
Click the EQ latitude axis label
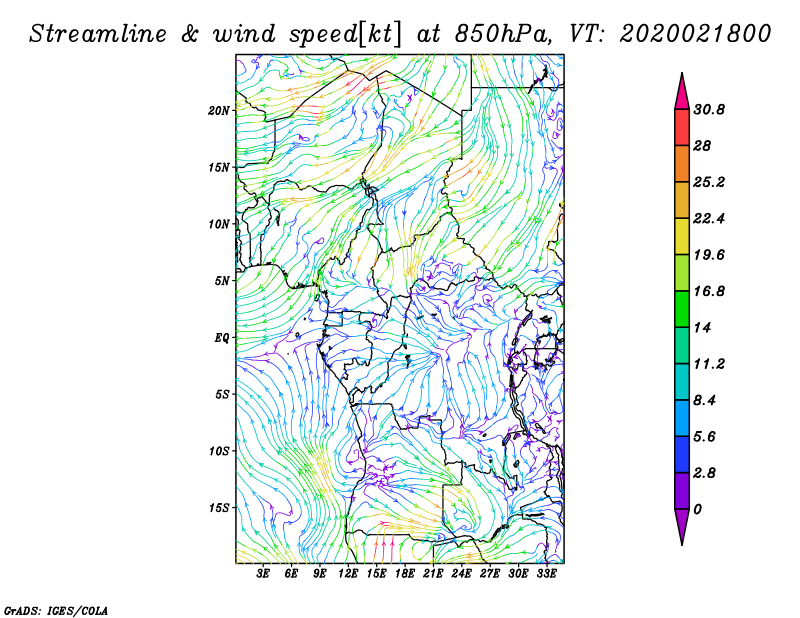[222, 338]
